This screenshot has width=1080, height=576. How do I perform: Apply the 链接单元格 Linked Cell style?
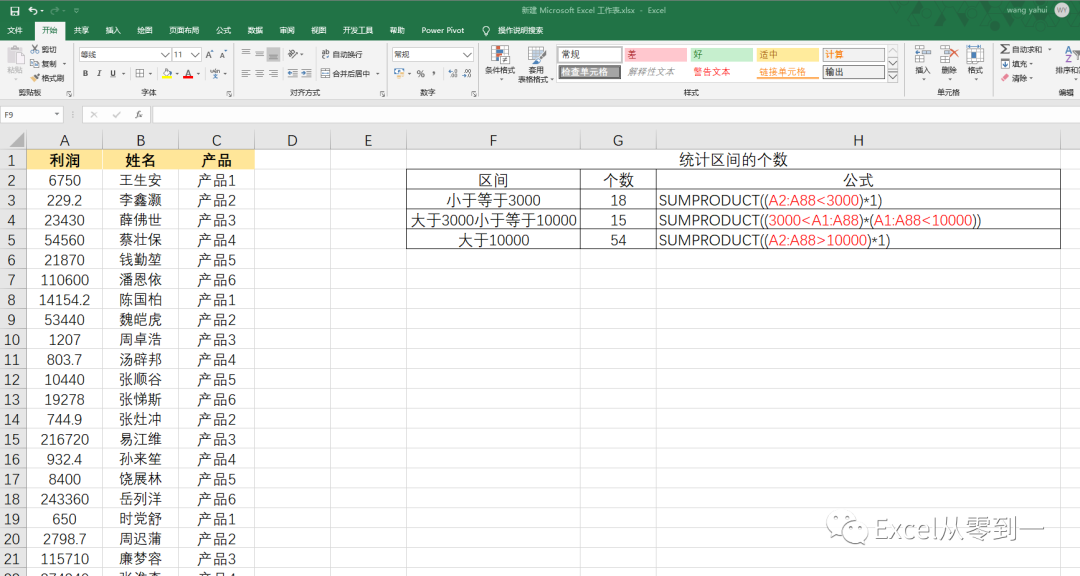point(787,72)
